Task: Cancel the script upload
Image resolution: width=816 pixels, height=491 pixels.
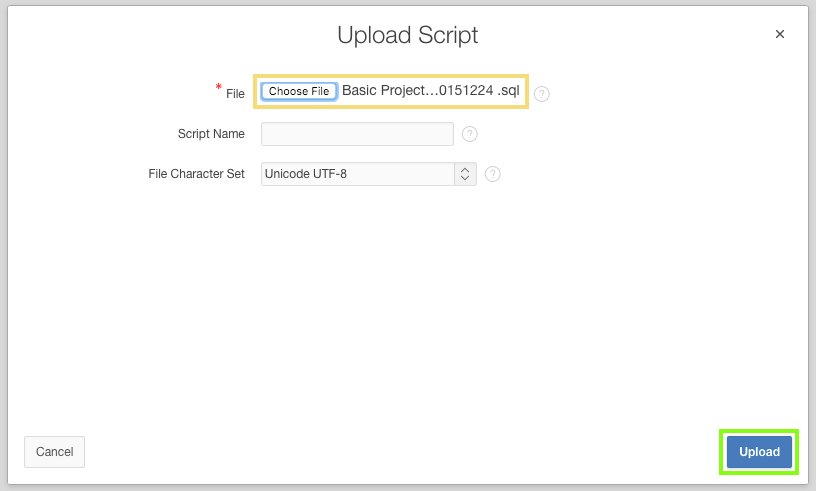Action: pos(54,452)
